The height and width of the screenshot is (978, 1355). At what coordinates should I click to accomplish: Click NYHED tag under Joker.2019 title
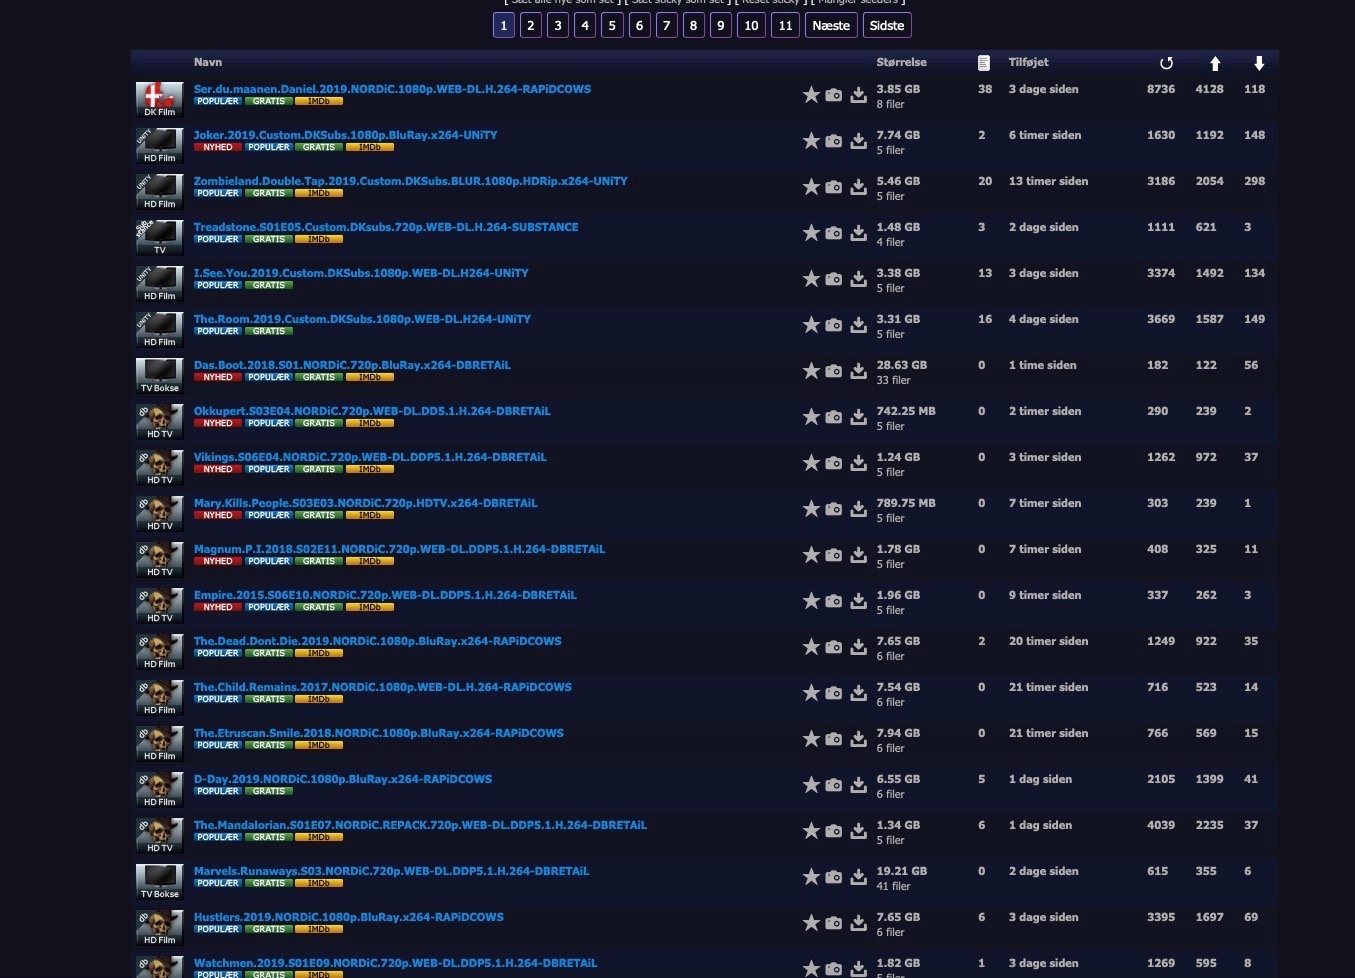pyautogui.click(x=218, y=148)
